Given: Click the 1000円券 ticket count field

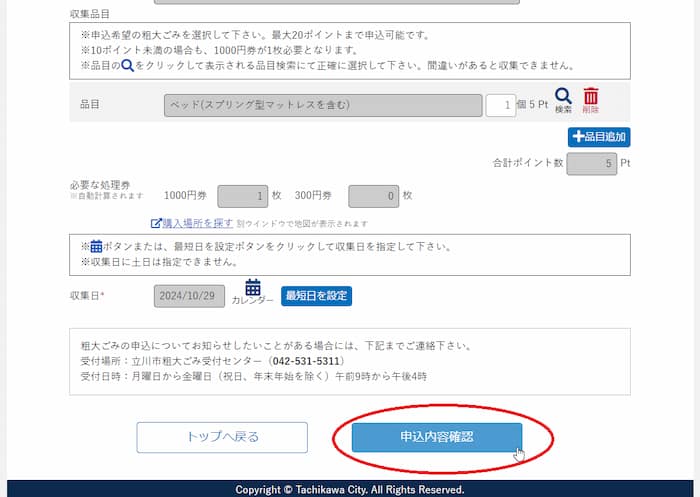Looking at the screenshot, I should (x=242, y=196).
